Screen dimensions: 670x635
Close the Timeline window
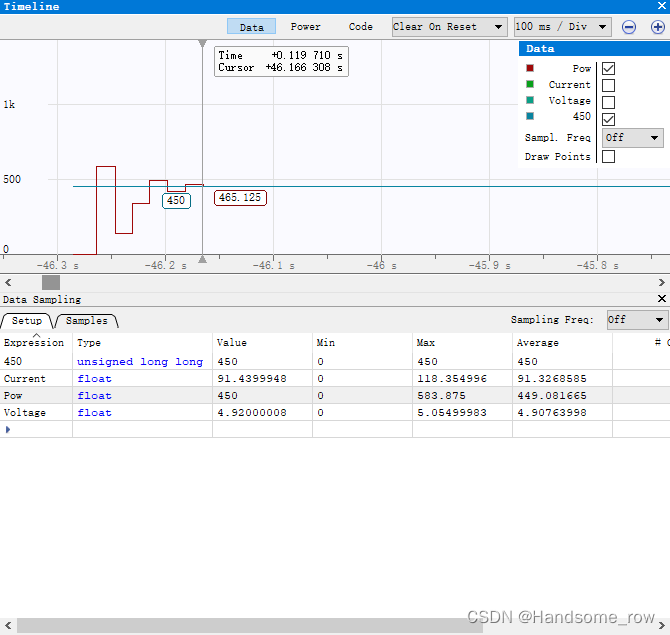[661, 6]
